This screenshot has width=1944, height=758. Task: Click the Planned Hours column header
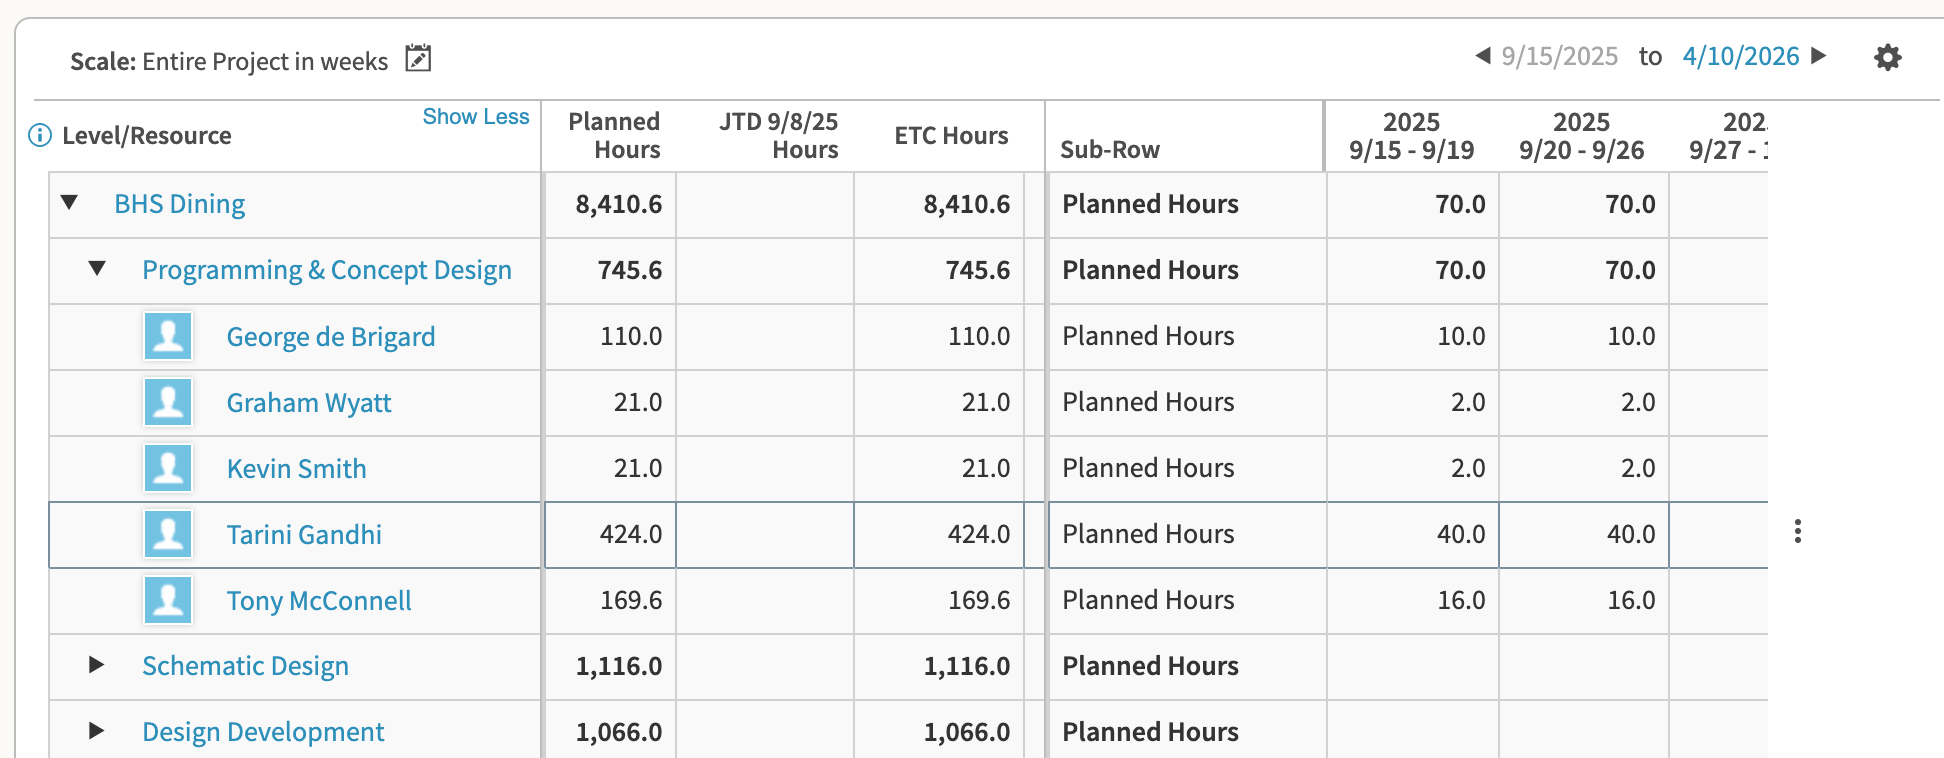614,136
